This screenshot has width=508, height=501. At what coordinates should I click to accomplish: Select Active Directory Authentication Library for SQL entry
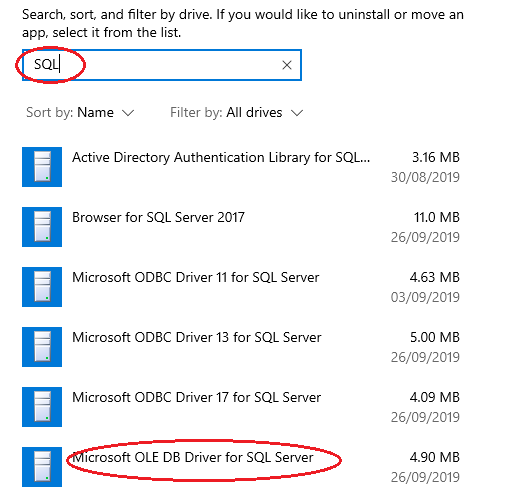221,158
